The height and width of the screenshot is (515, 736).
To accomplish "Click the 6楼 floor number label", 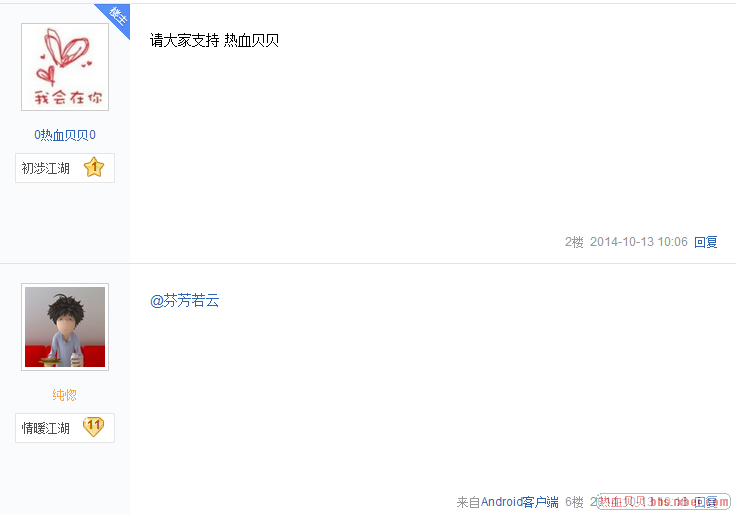I will pyautogui.click(x=574, y=502).
